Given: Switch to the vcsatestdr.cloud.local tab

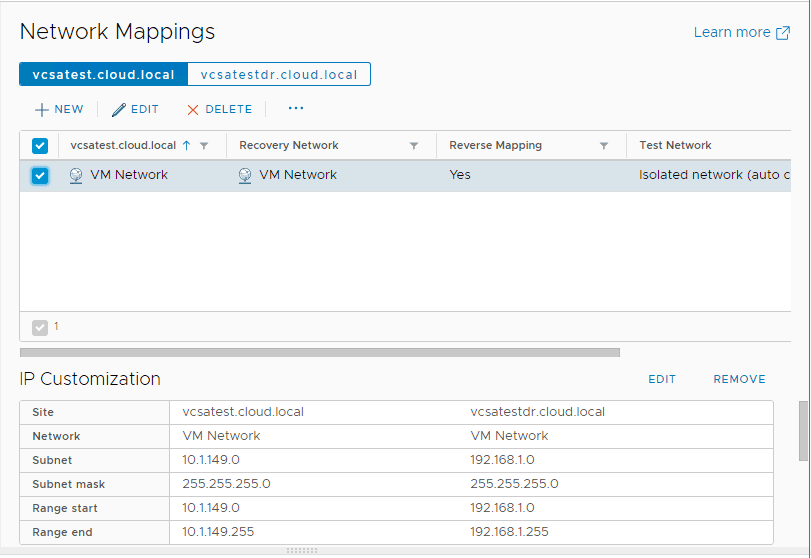Looking at the screenshot, I should (279, 75).
